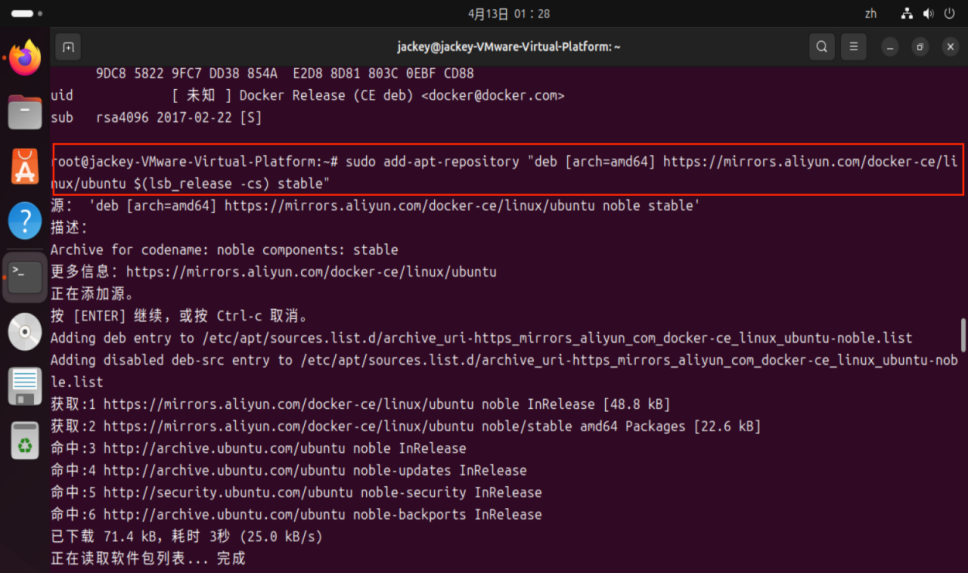Click the 按 [ENTER] 继续 prompt line
This screenshot has height=573, width=968.
179,316
